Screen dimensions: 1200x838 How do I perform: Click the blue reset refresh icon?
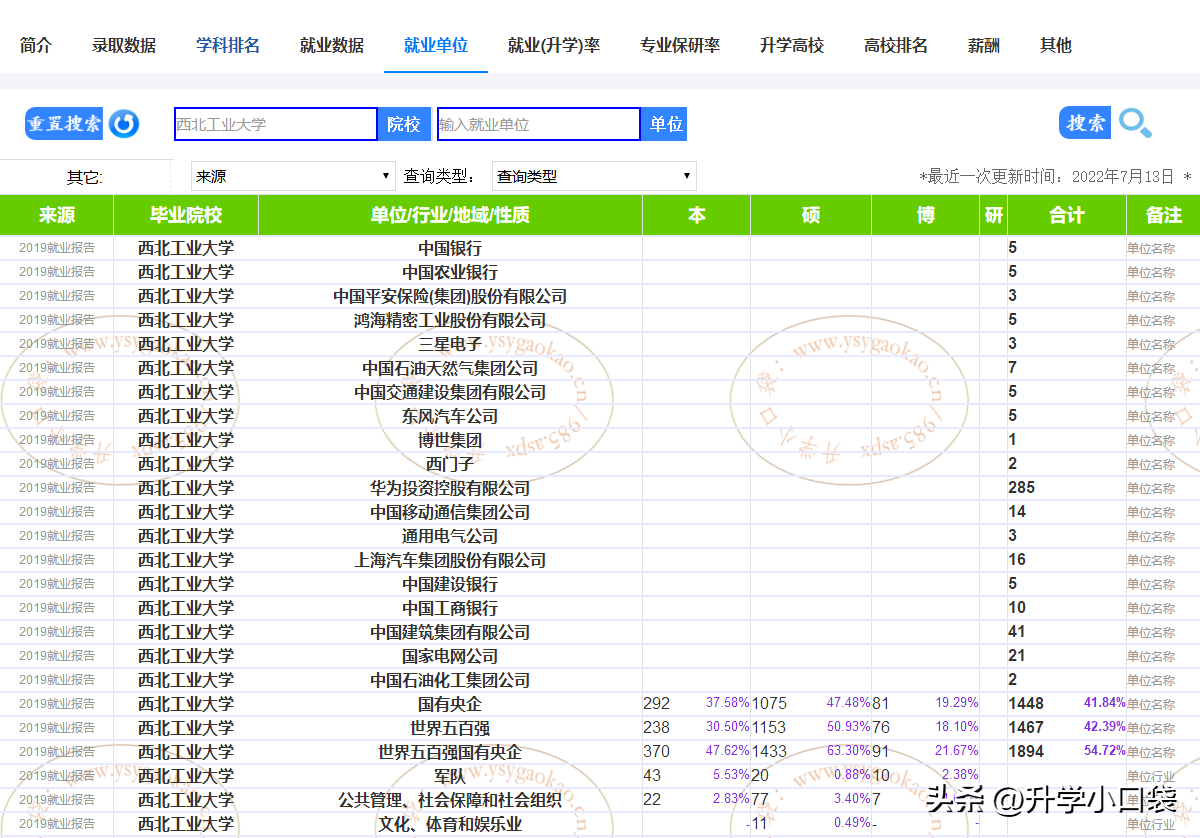click(x=124, y=124)
